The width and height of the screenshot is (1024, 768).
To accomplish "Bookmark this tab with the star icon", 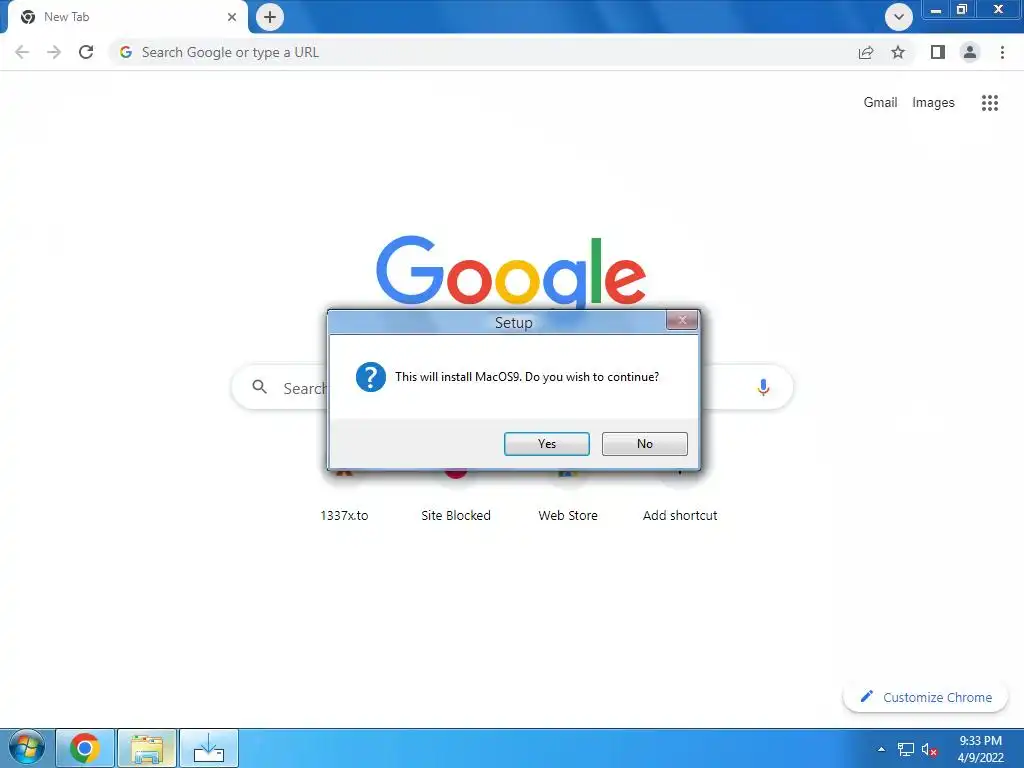I will tap(898, 52).
